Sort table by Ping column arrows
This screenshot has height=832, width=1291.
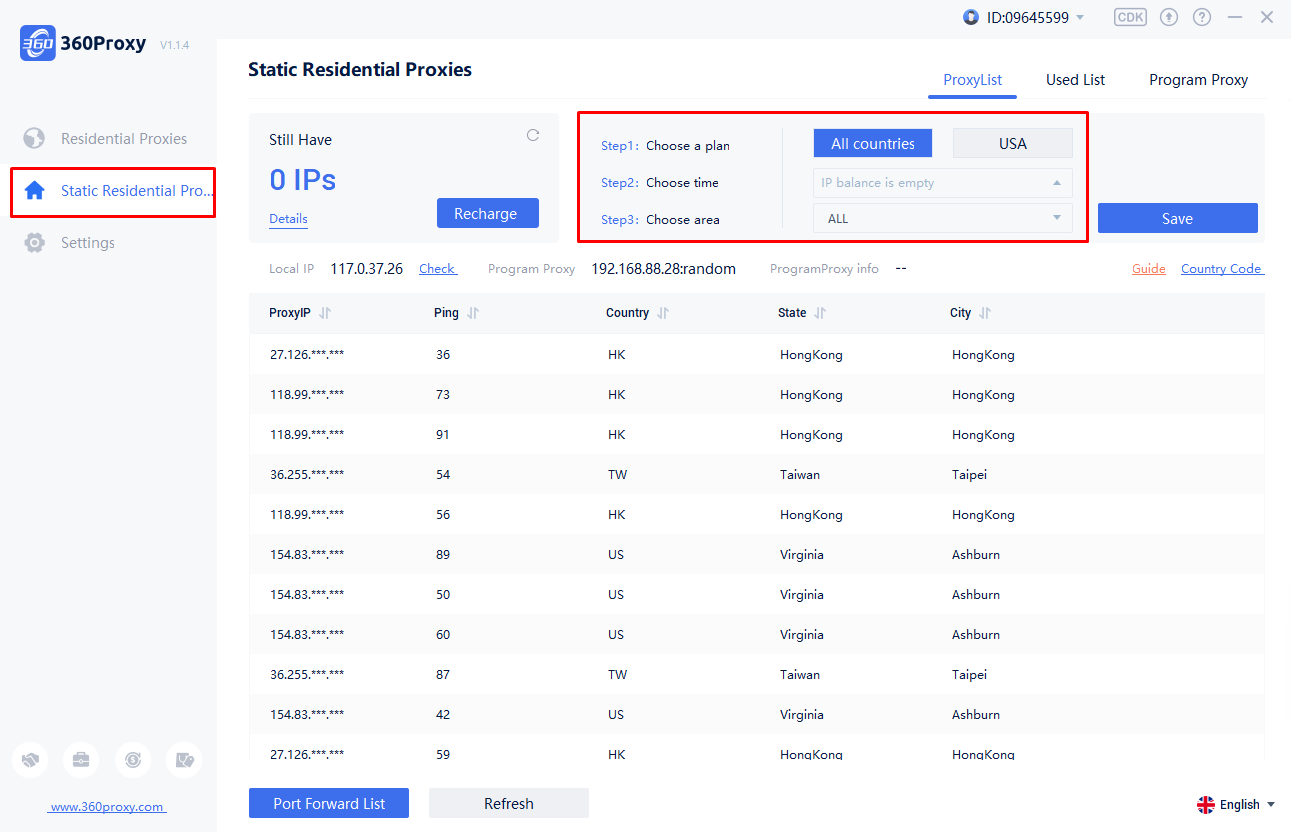473,313
